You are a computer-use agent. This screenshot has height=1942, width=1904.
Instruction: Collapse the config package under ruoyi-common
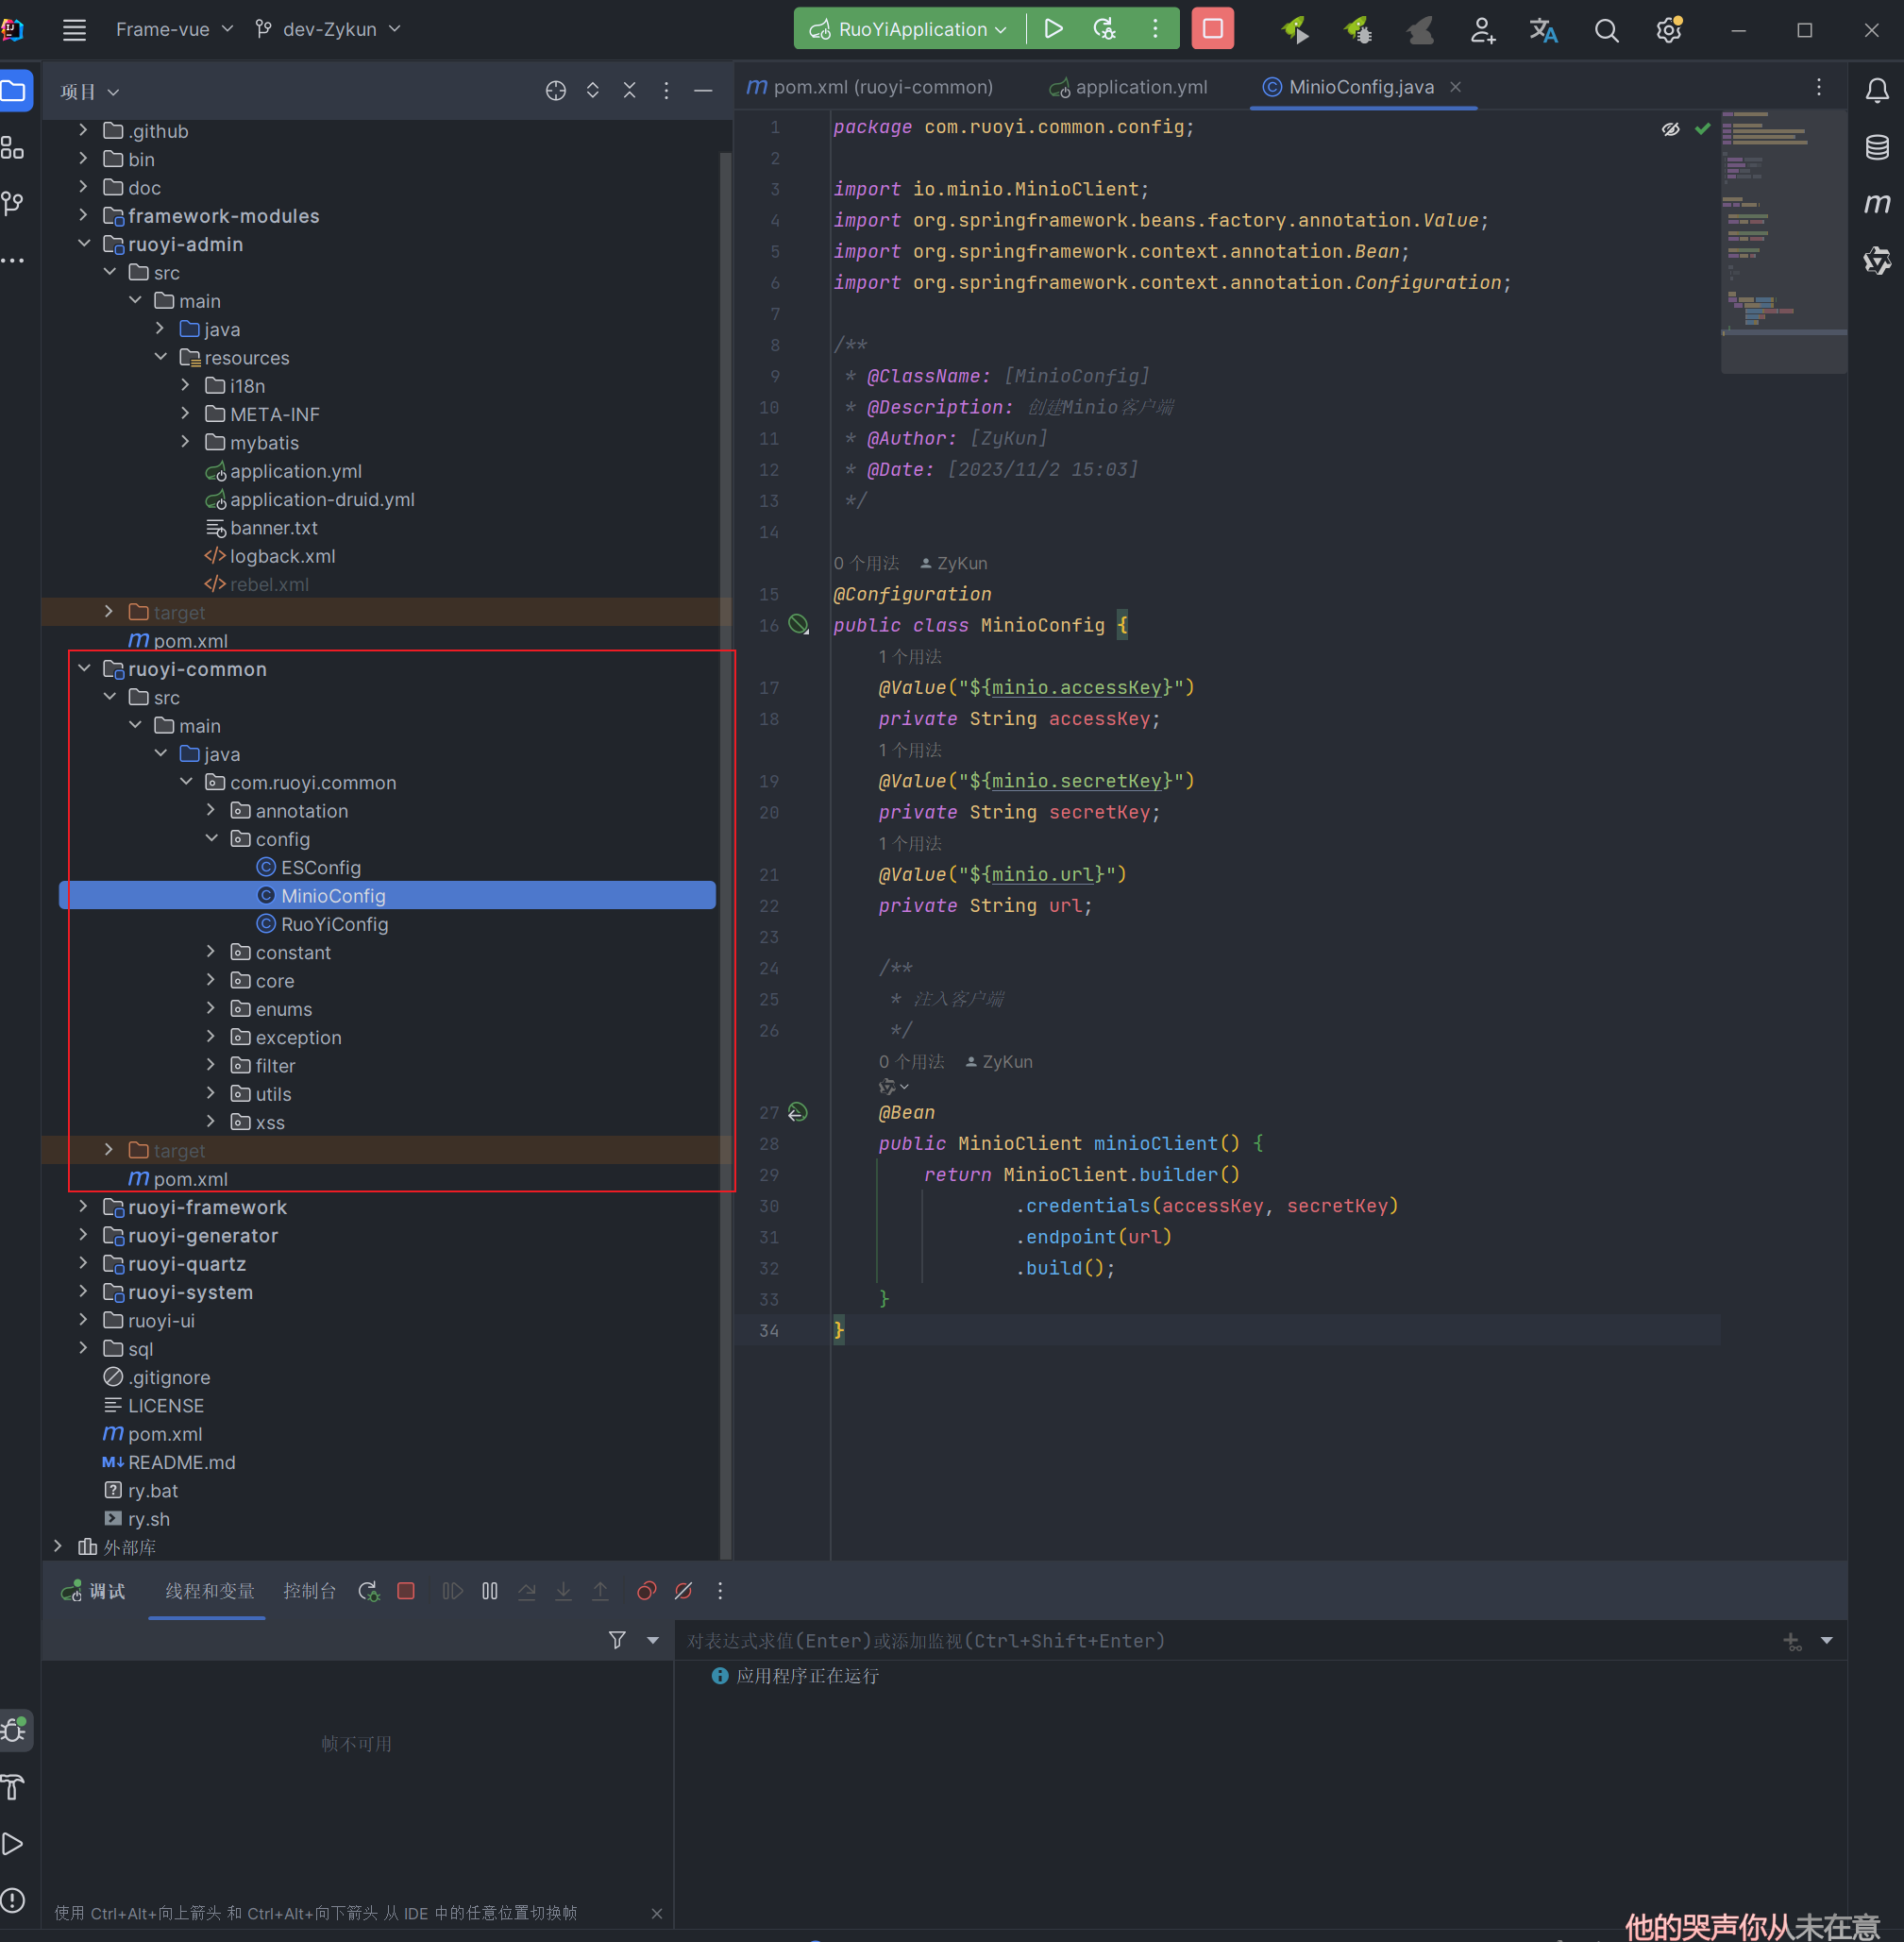point(211,839)
